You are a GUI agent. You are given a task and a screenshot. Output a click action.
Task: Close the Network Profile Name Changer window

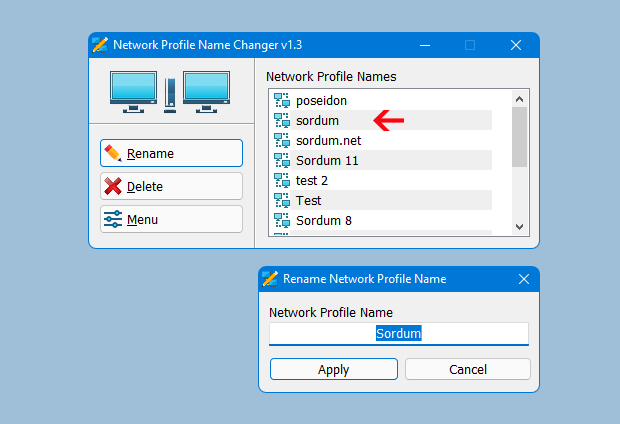click(x=516, y=45)
